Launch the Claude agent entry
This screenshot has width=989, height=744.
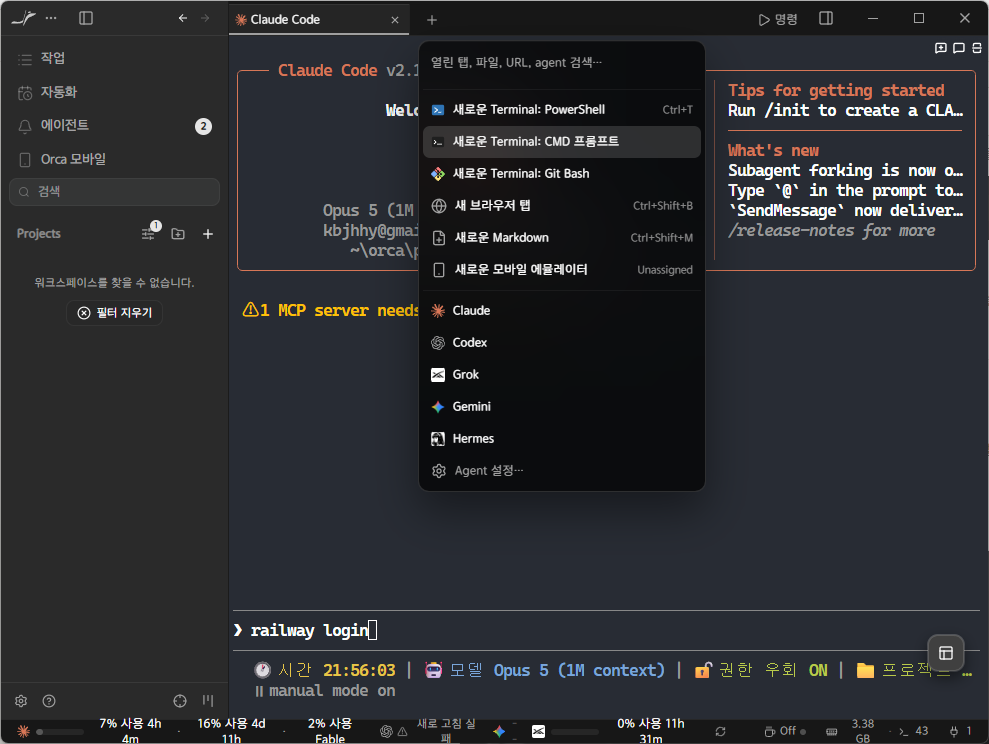561,310
